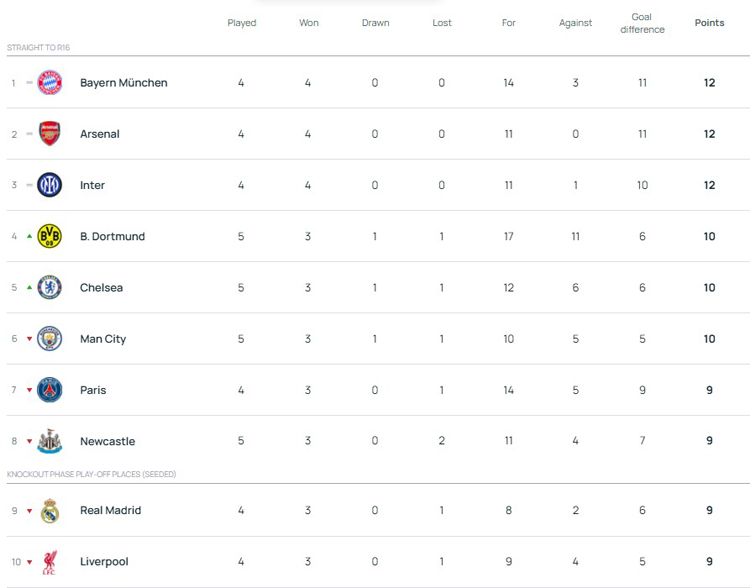Click the Man City club badge

pyautogui.click(x=49, y=339)
